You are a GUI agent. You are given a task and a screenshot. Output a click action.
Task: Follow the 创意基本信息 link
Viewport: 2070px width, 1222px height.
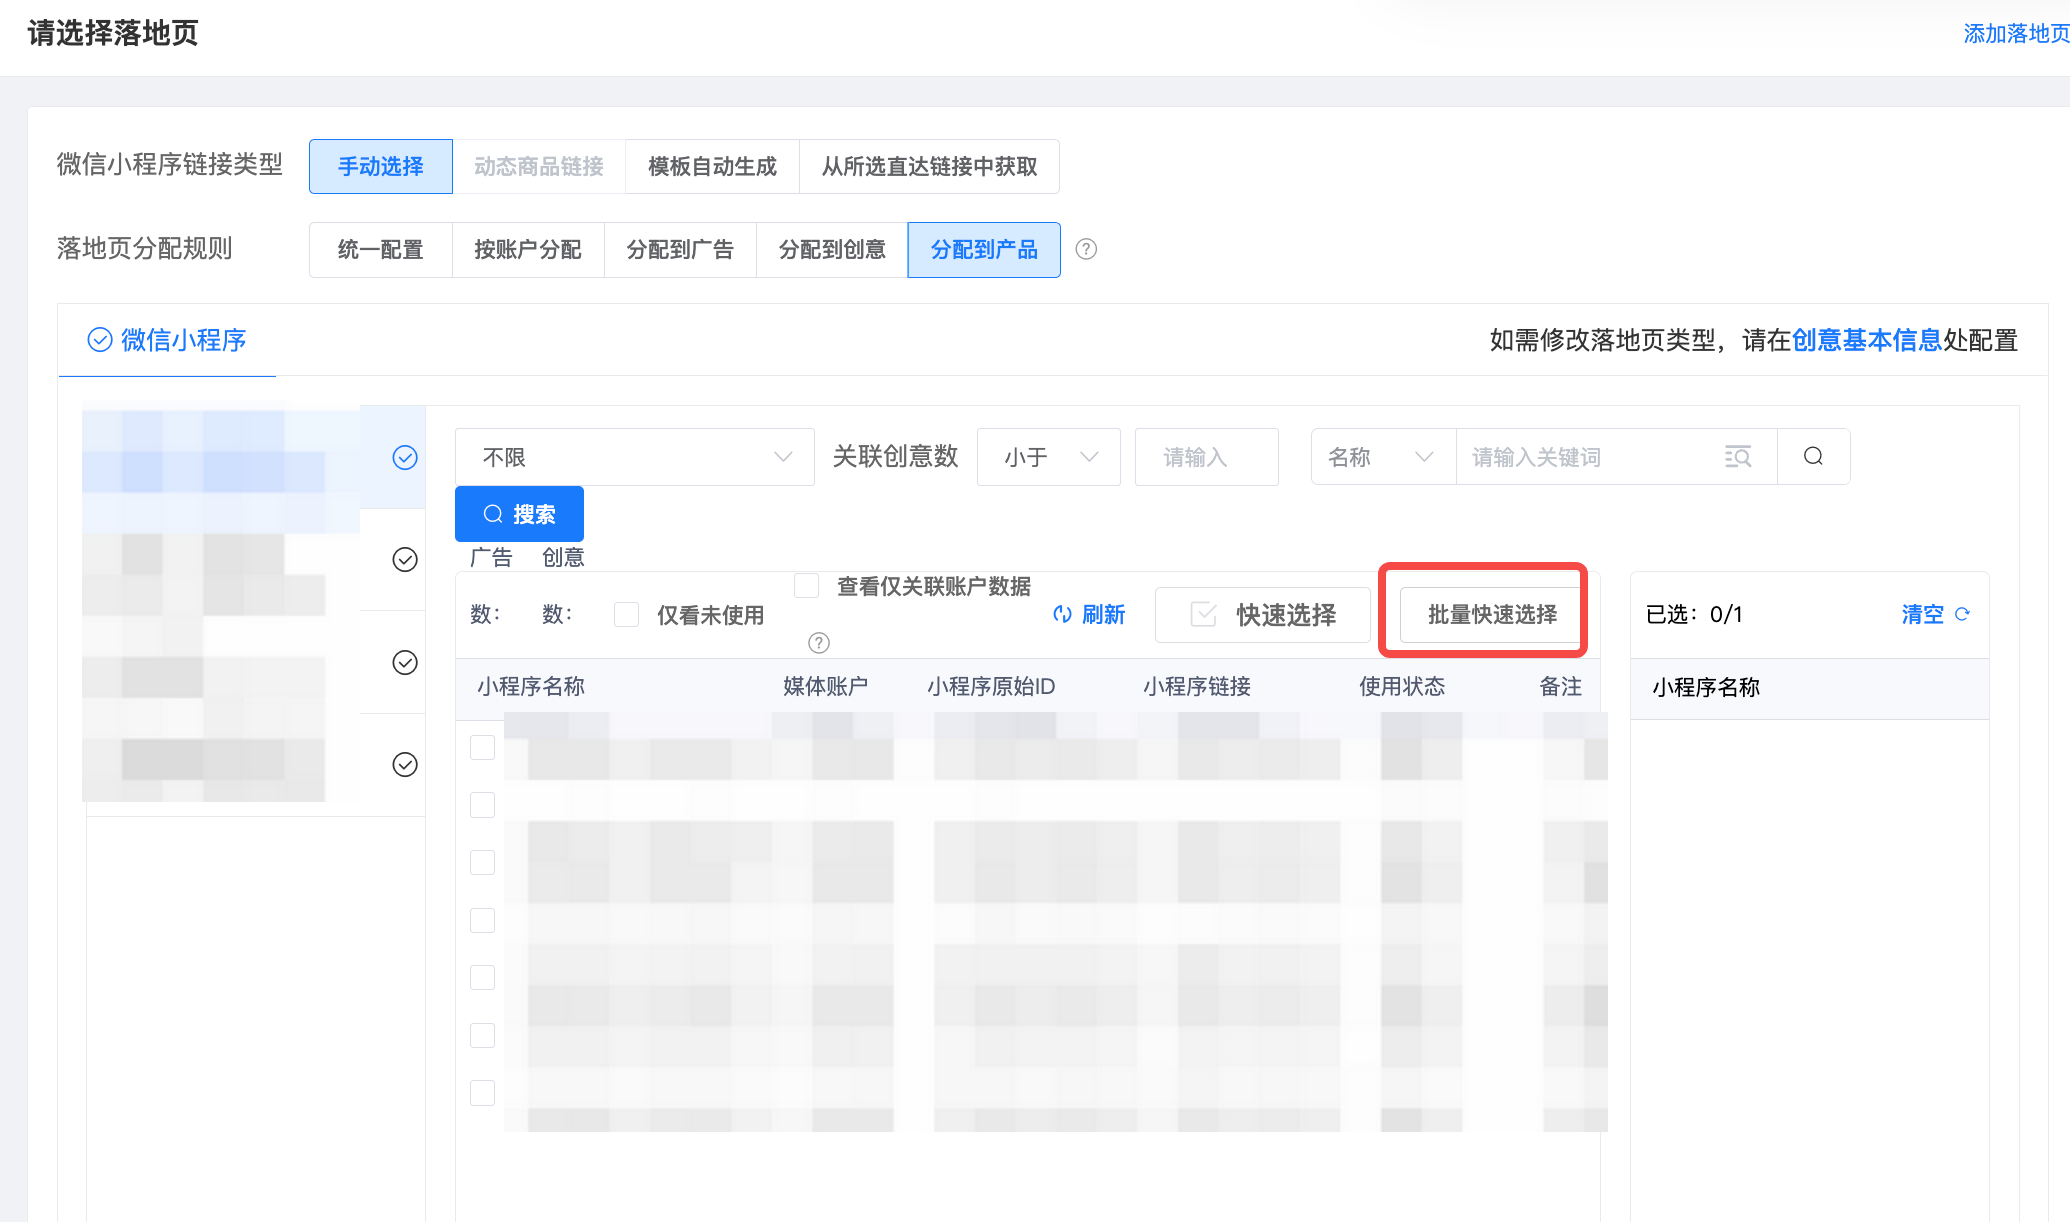pyautogui.click(x=1866, y=340)
